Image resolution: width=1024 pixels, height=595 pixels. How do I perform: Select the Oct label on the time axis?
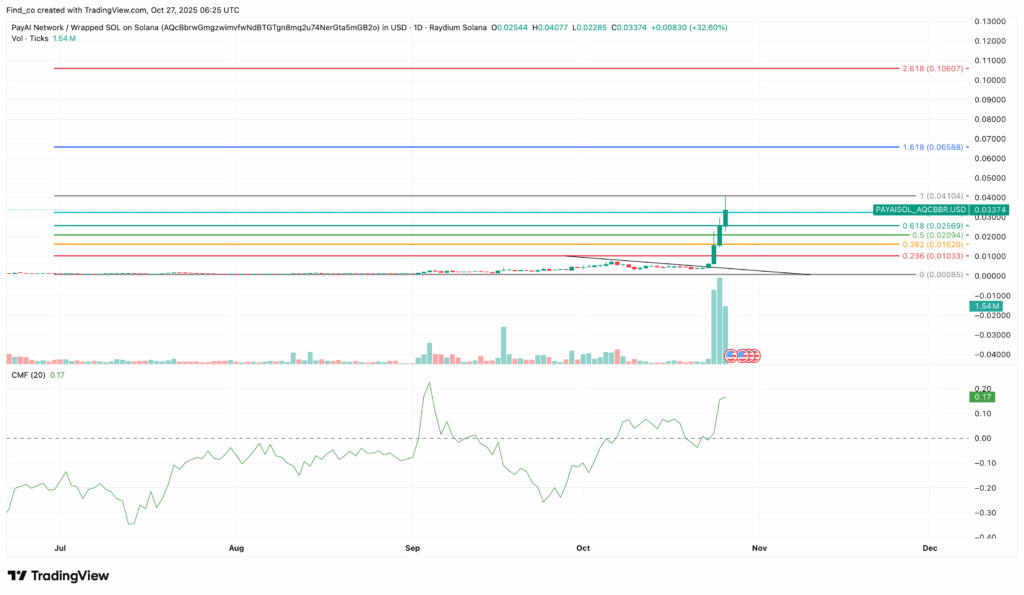[x=583, y=548]
